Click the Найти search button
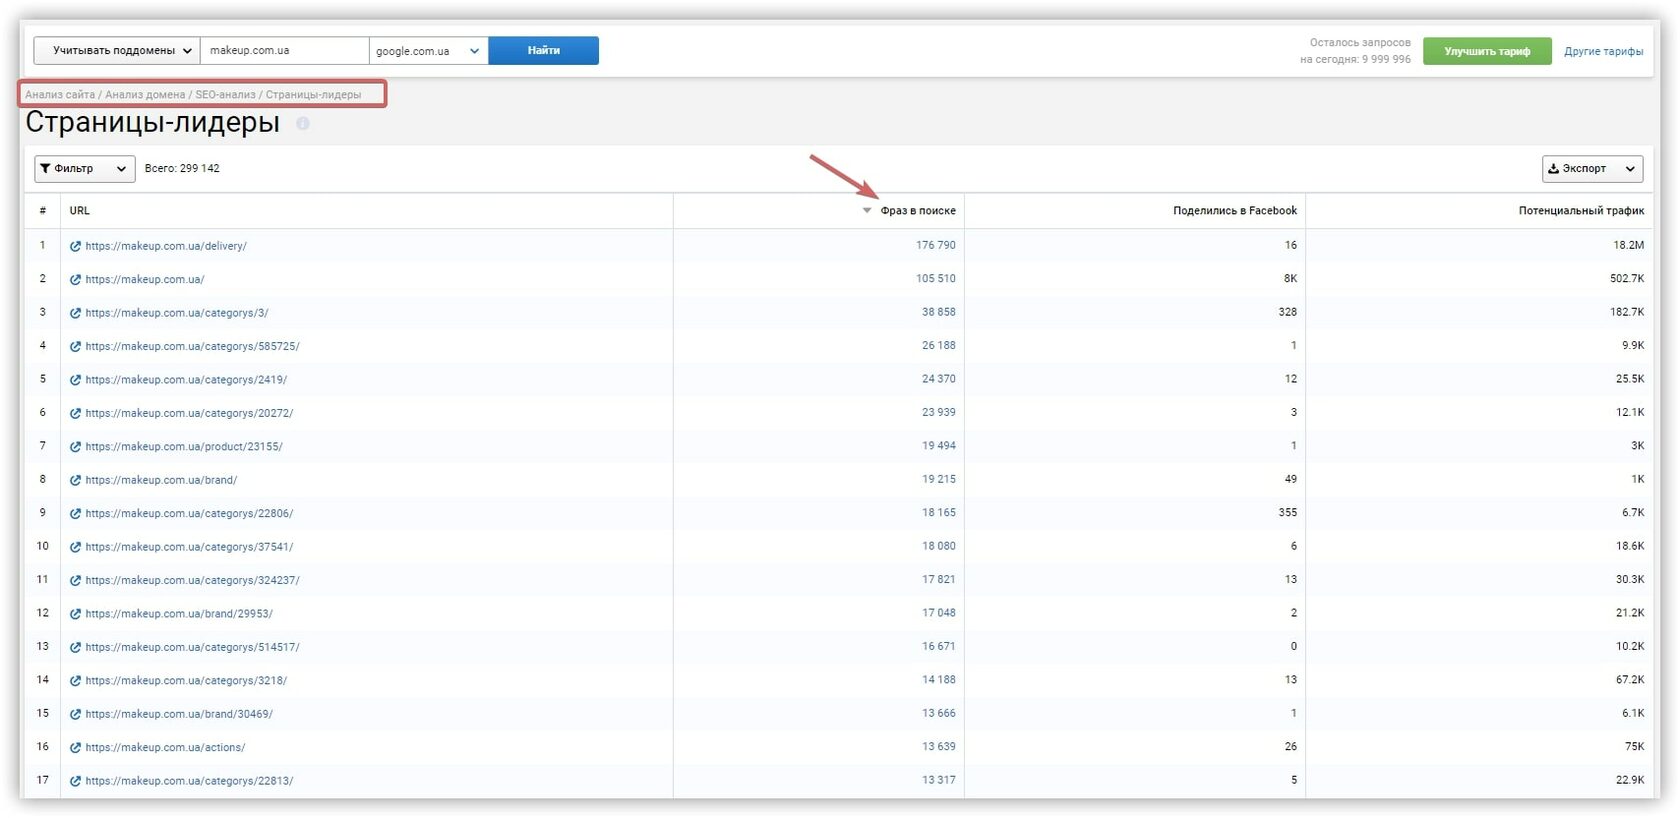 [544, 51]
